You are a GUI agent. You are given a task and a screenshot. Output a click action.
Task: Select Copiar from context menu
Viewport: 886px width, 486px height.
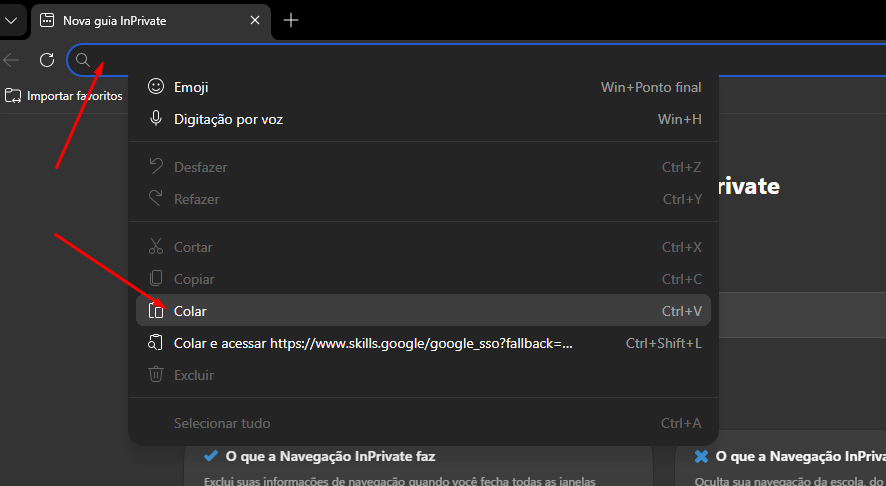click(x=424, y=279)
